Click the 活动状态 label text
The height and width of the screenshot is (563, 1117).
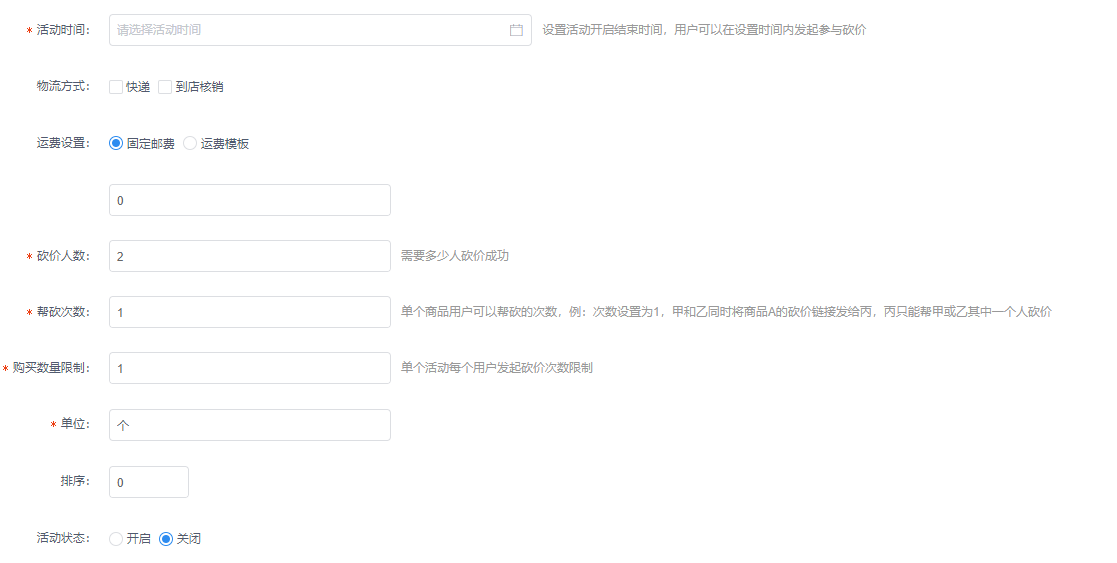coord(62,538)
